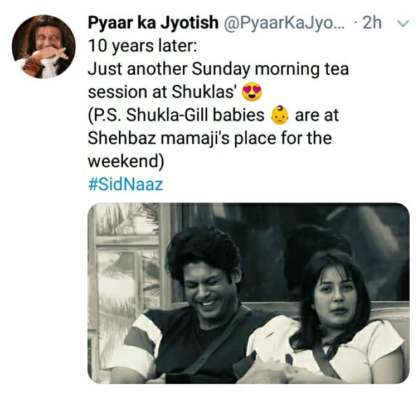Image resolution: width=418 pixels, height=400 pixels.
Task: Open the Pyaar ka Jyotish profile avatar
Action: click(x=43, y=46)
